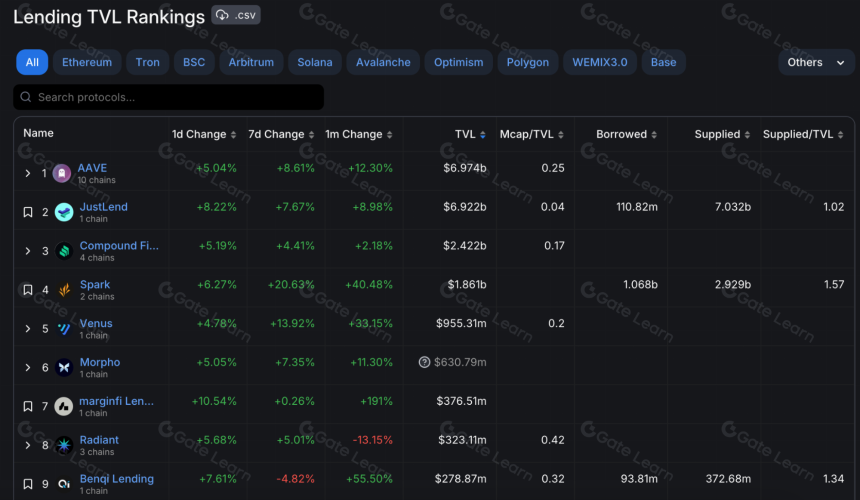Select JustLend Borrowed value 110.82m
Image resolution: width=860 pixels, height=500 pixels.
(637, 207)
